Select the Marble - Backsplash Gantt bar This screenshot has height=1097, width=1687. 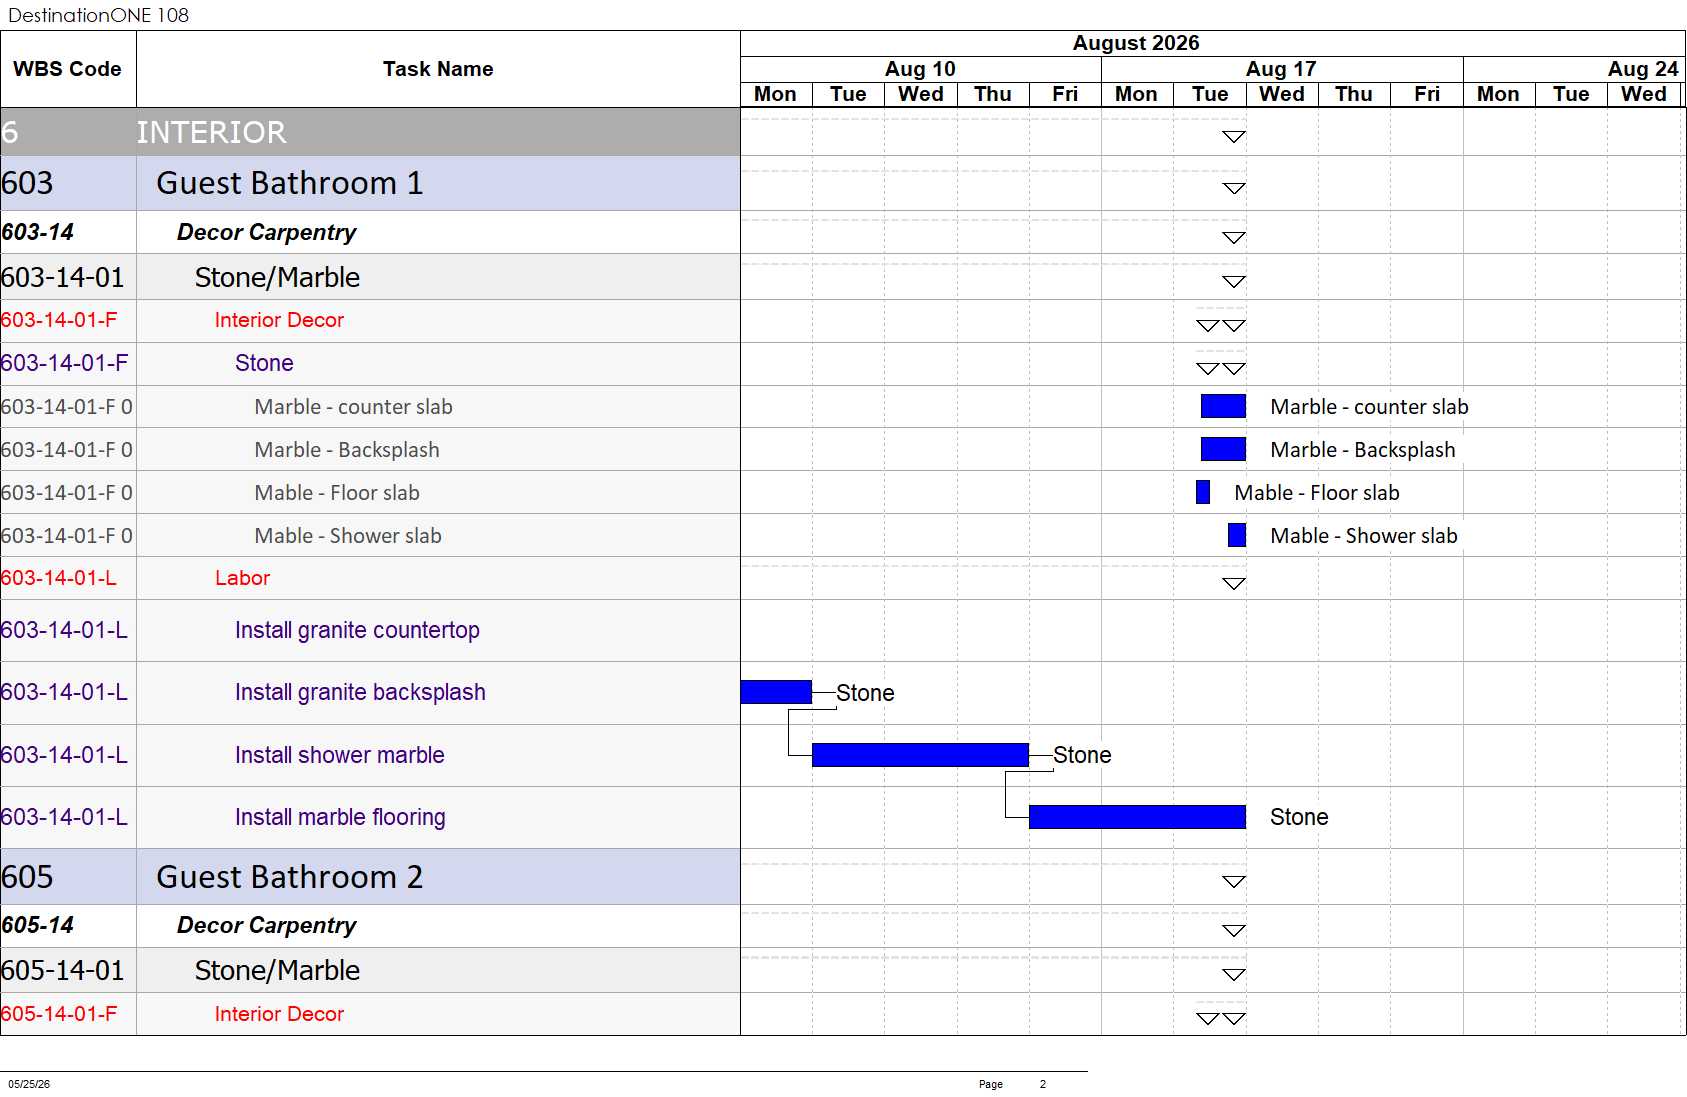pos(1223,449)
